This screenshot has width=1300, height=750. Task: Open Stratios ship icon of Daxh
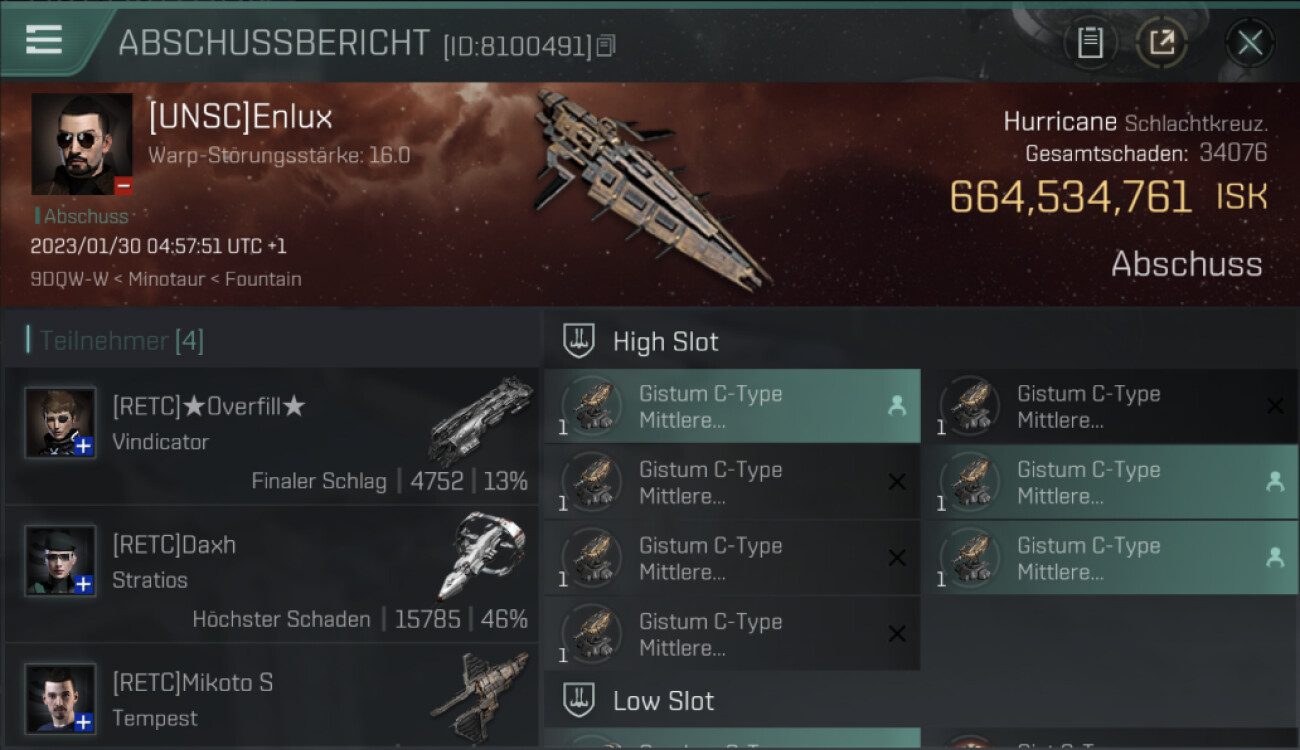(x=481, y=556)
